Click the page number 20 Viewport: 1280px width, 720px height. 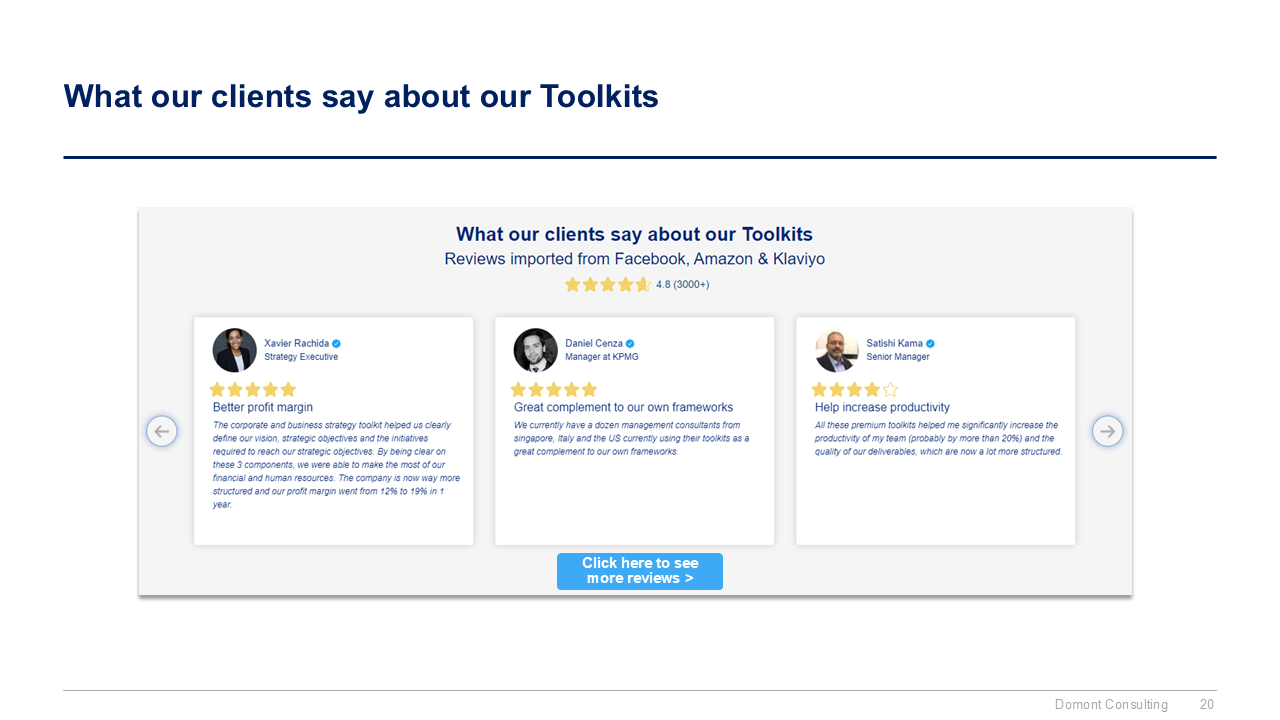click(x=1206, y=704)
